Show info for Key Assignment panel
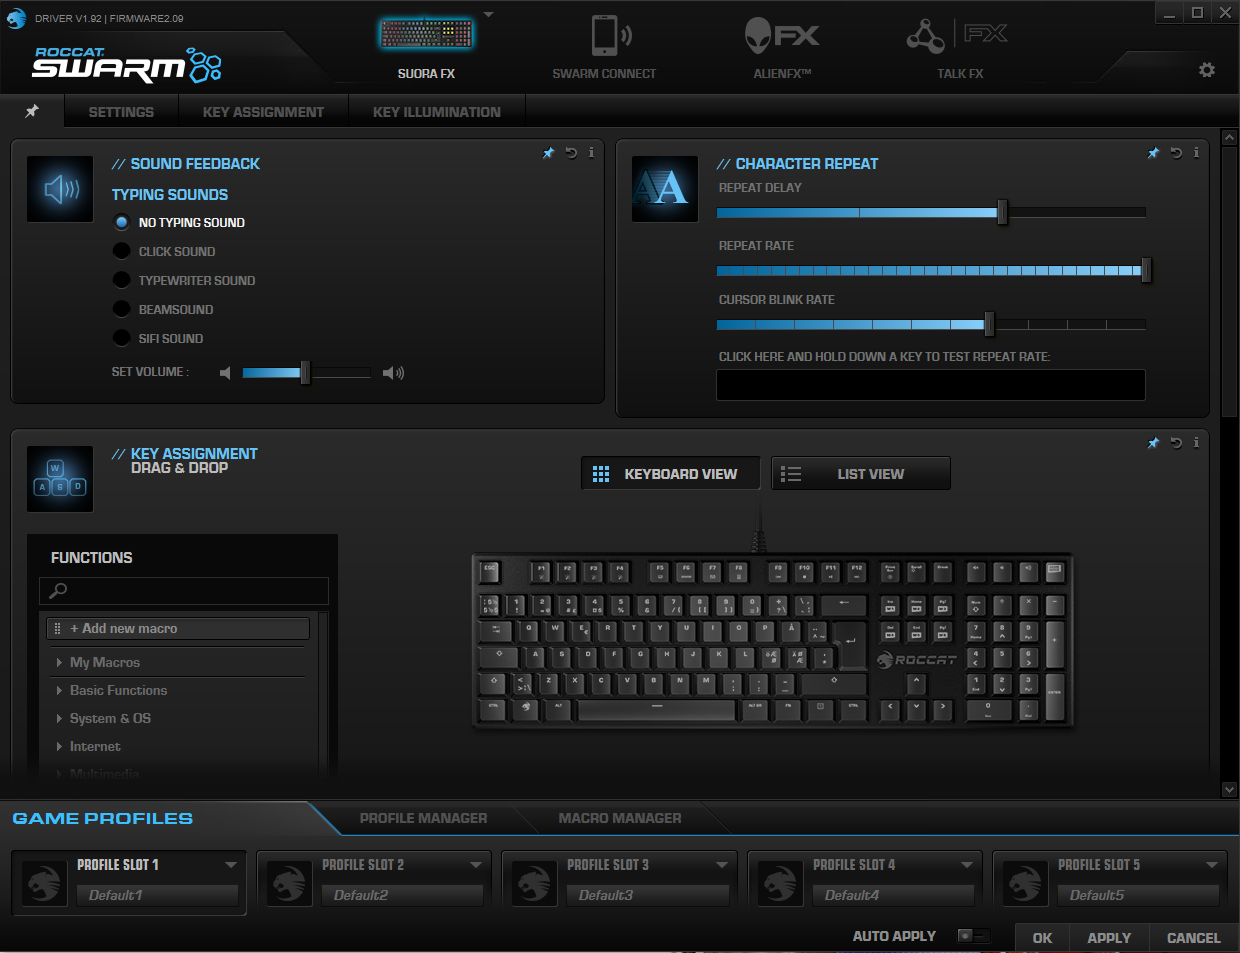The image size is (1240, 953). coord(1196,442)
